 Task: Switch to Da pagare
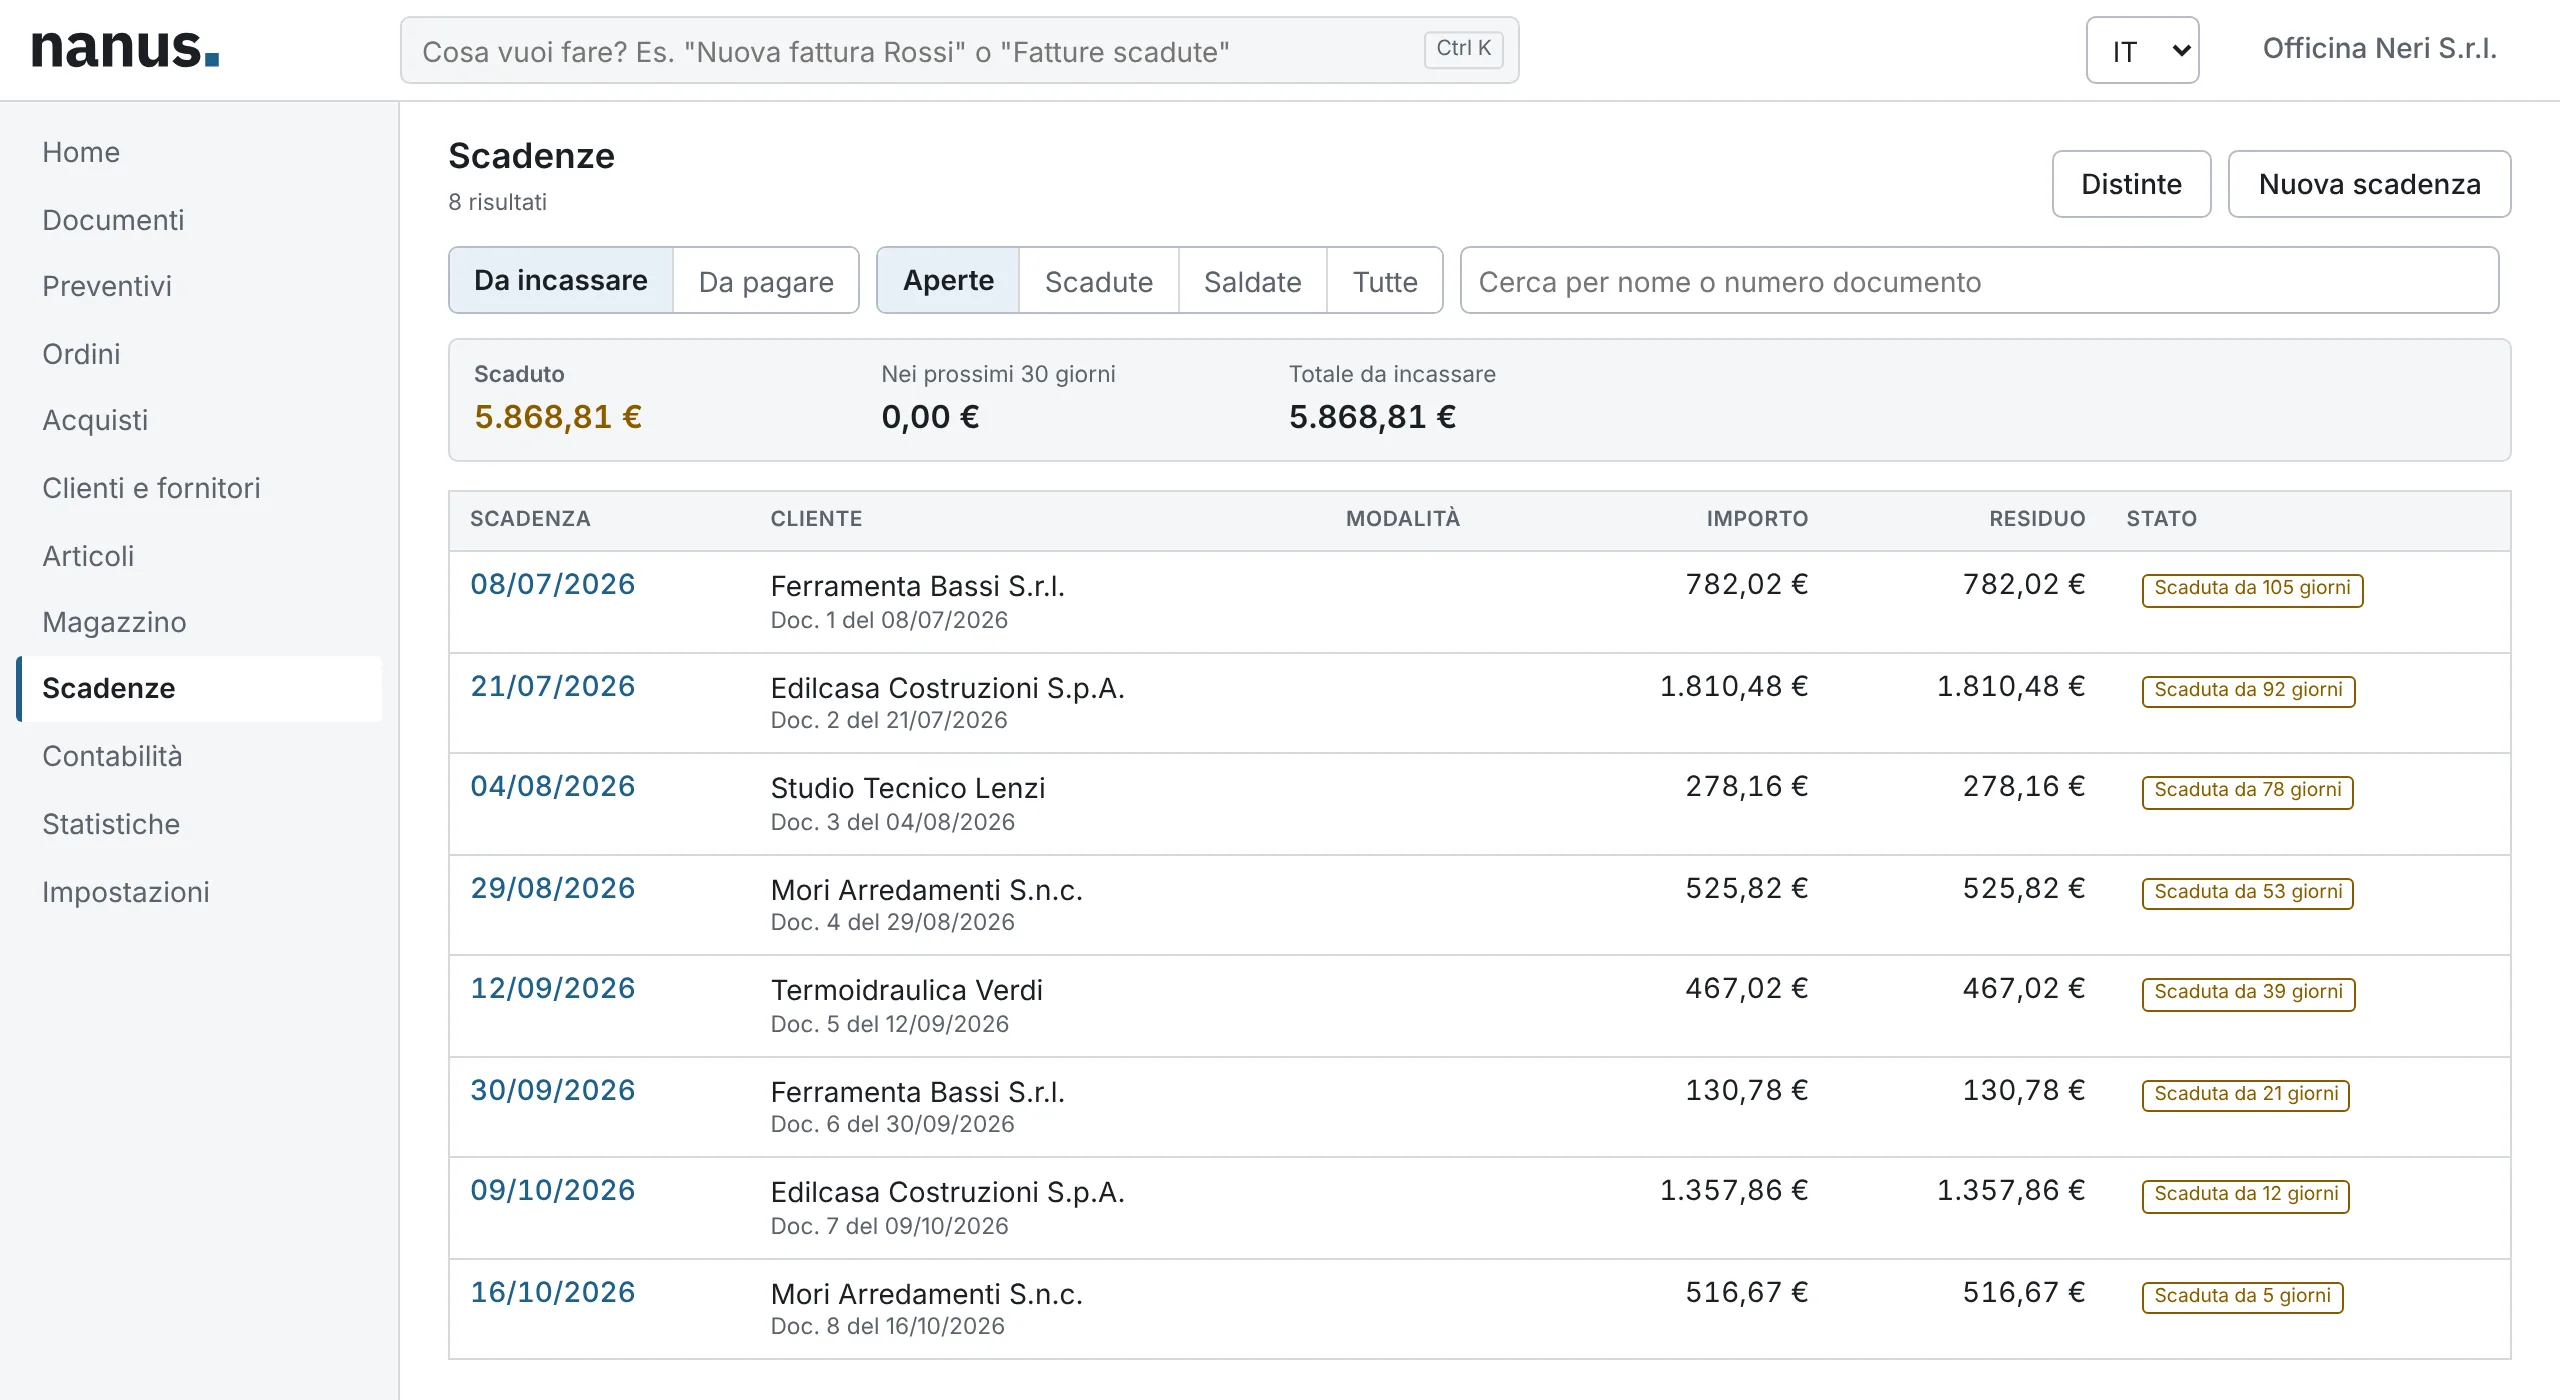point(766,281)
